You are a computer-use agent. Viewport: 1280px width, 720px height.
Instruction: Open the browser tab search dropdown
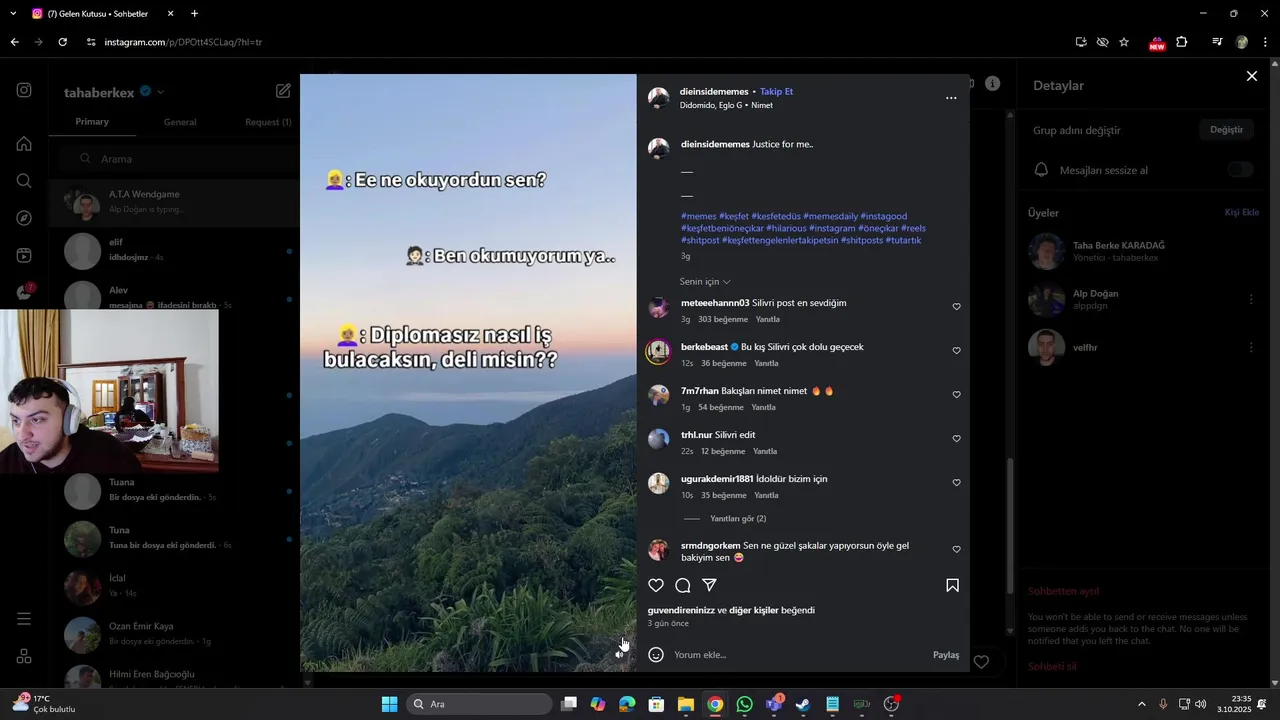(13, 14)
